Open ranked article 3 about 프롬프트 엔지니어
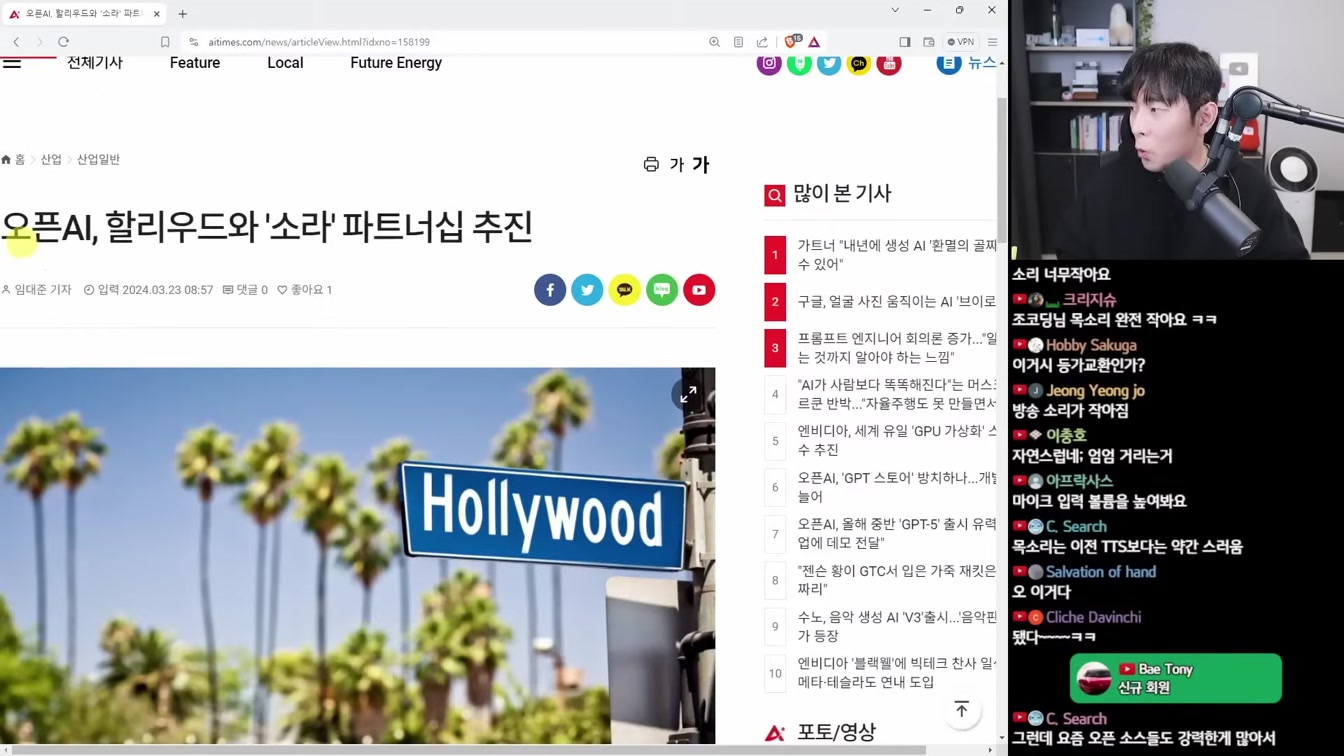The image size is (1344, 756). click(x=897, y=348)
